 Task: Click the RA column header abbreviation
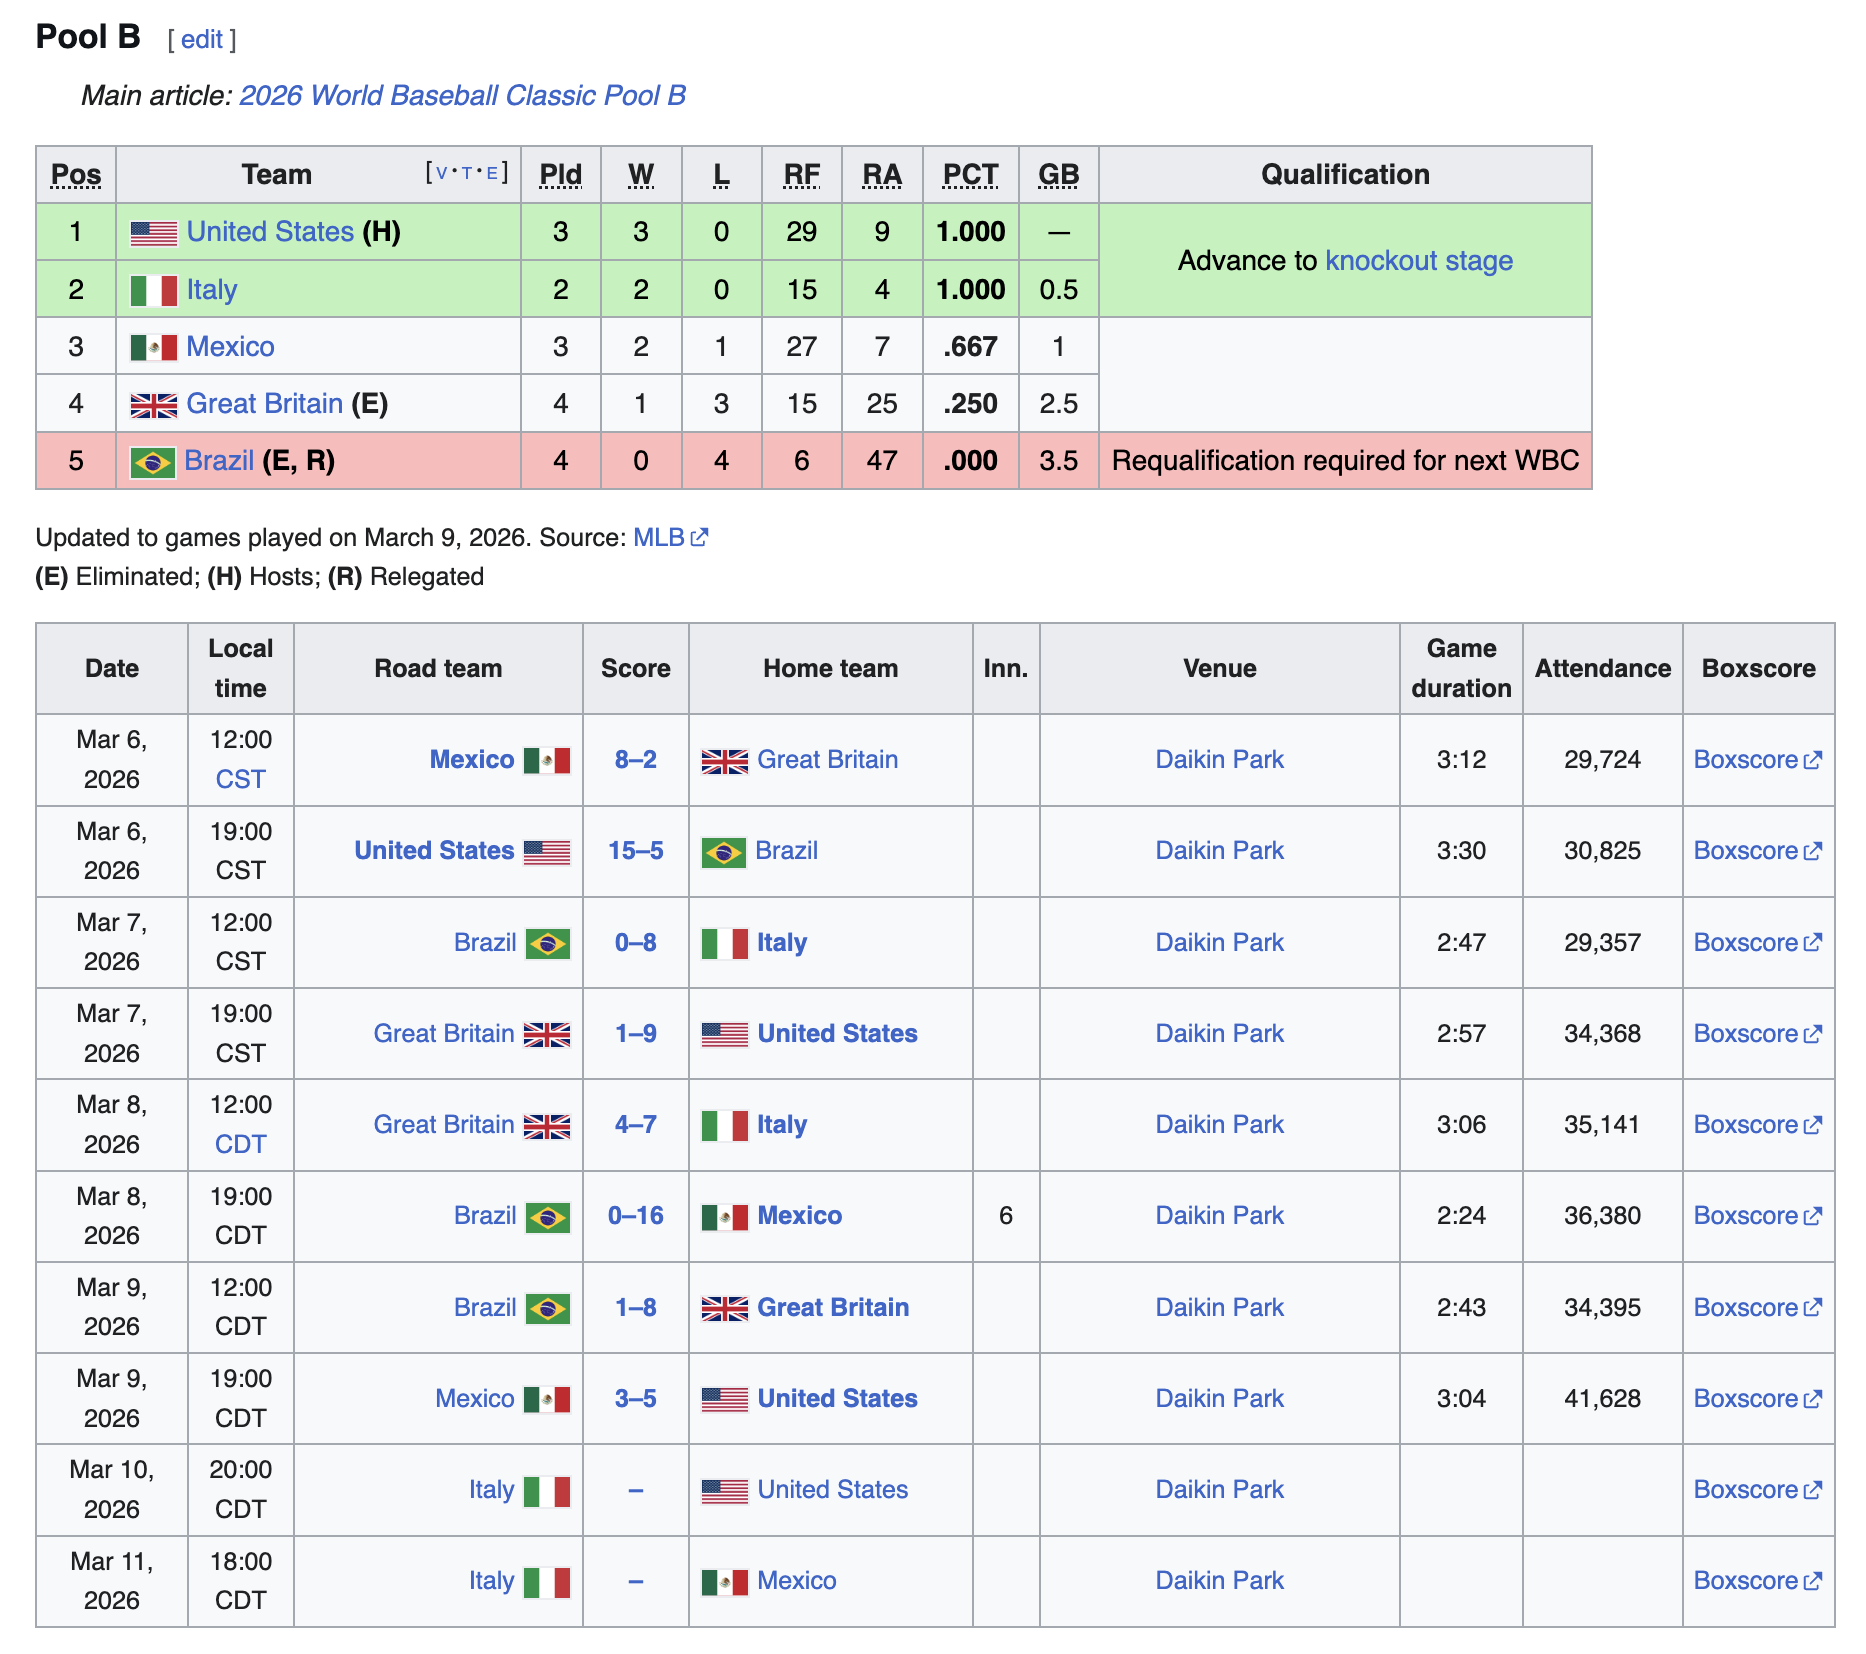[x=882, y=174]
